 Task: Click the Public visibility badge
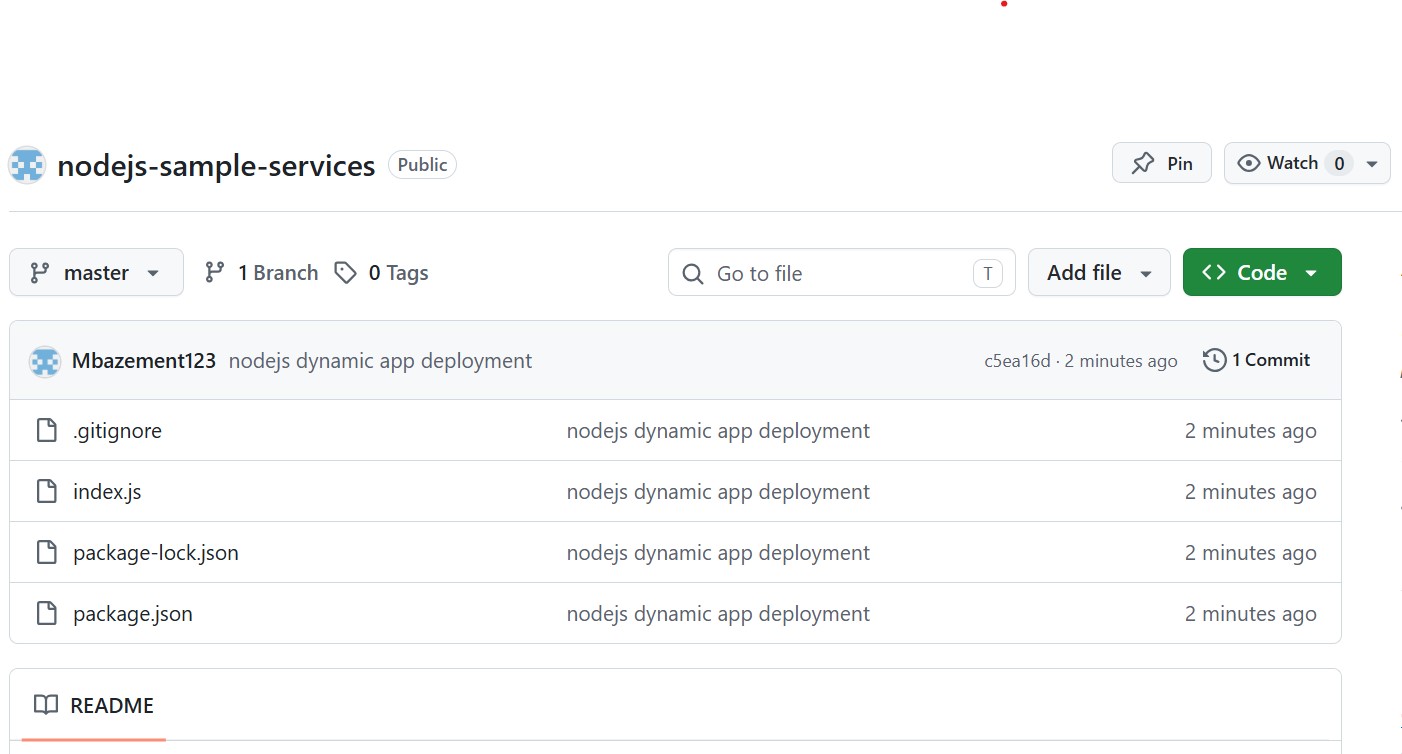coord(422,165)
